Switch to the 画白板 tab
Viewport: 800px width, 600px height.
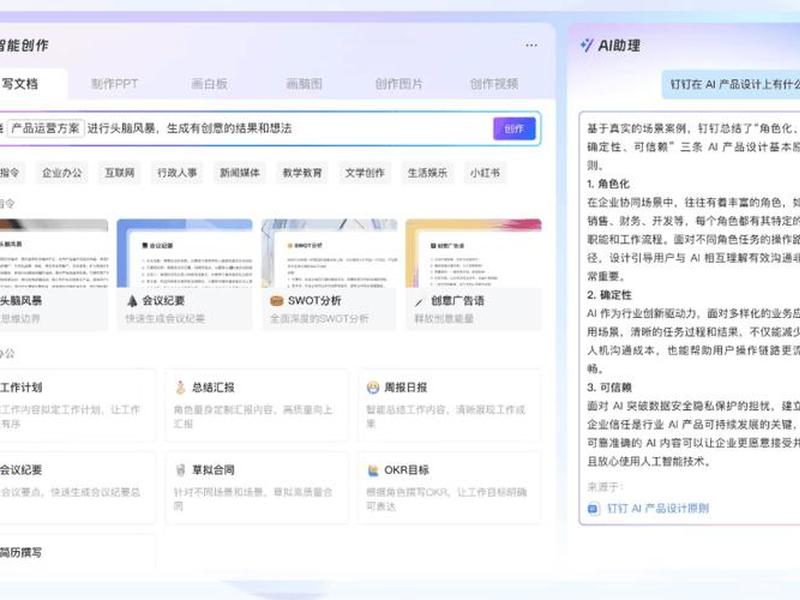click(x=209, y=84)
